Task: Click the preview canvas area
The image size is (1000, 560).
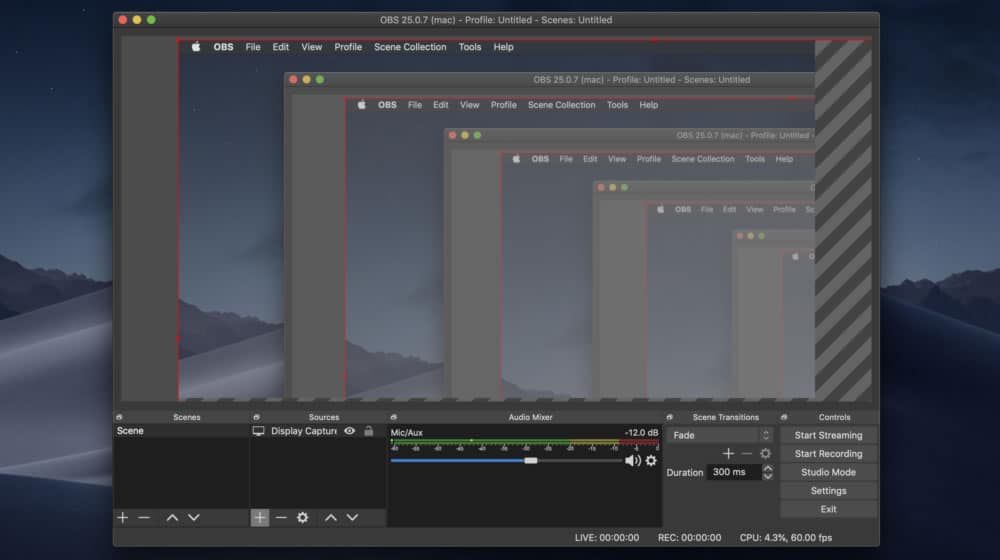Action: click(496, 219)
